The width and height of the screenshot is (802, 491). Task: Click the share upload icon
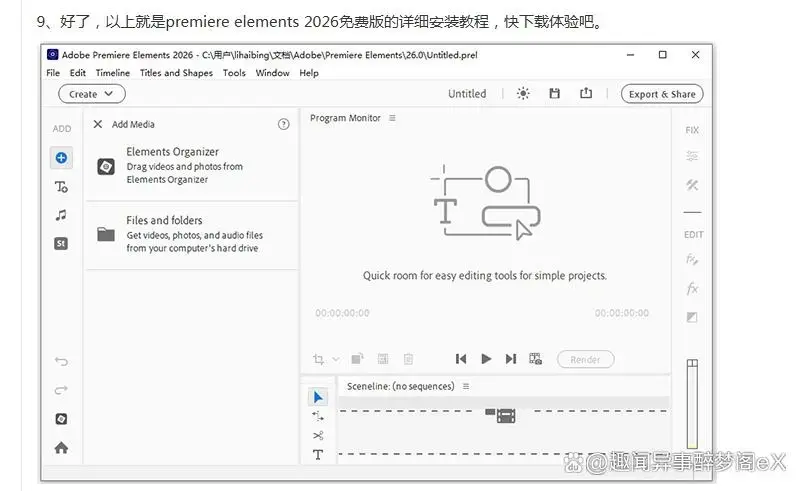pyautogui.click(x=586, y=93)
